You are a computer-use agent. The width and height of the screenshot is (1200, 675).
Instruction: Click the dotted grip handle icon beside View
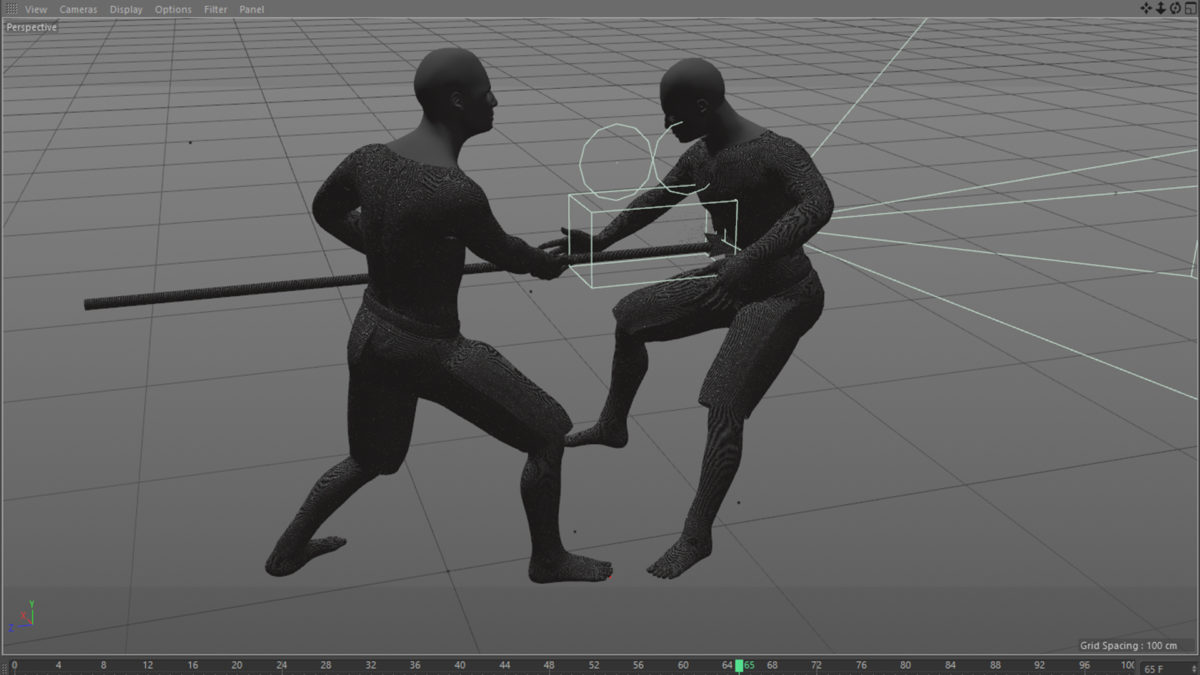[x=11, y=9]
